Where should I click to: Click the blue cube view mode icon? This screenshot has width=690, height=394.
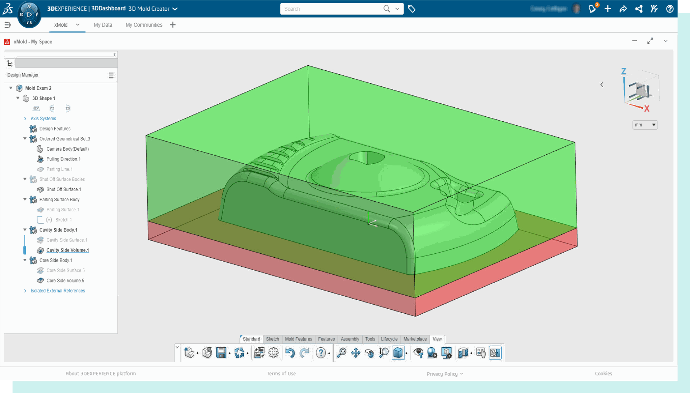[398, 353]
